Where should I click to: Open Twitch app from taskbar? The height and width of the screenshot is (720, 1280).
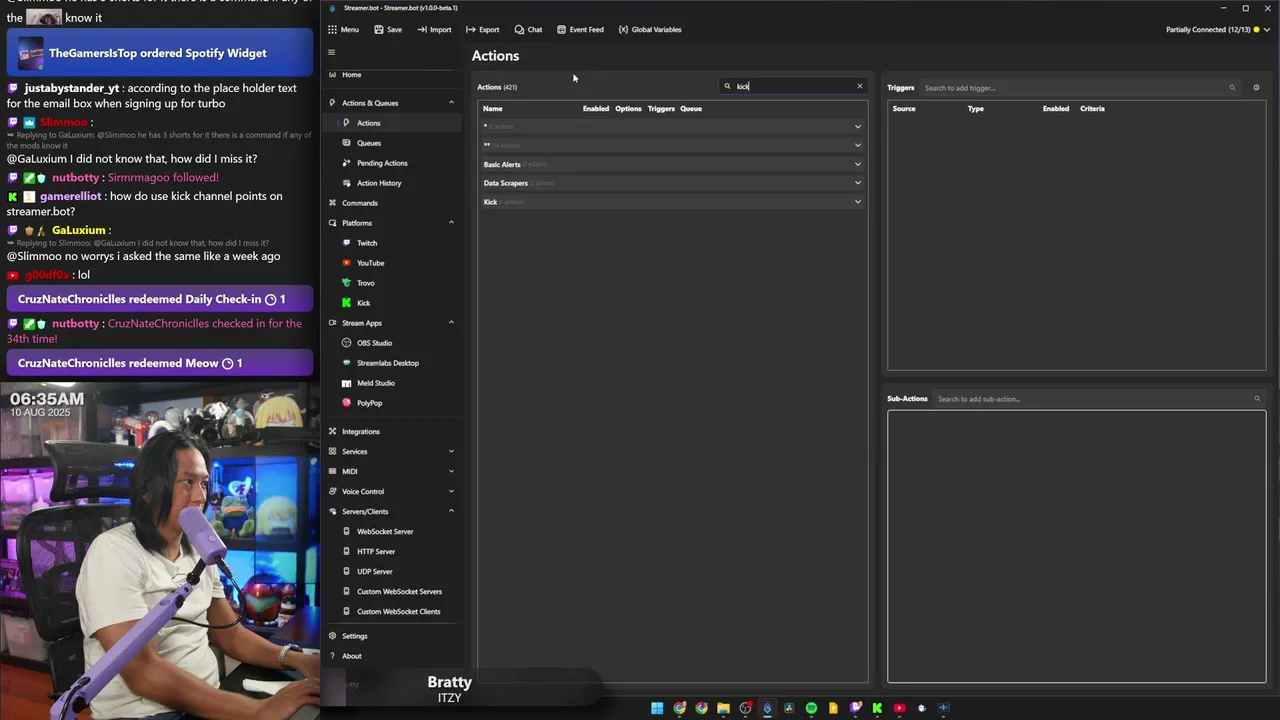coord(855,708)
